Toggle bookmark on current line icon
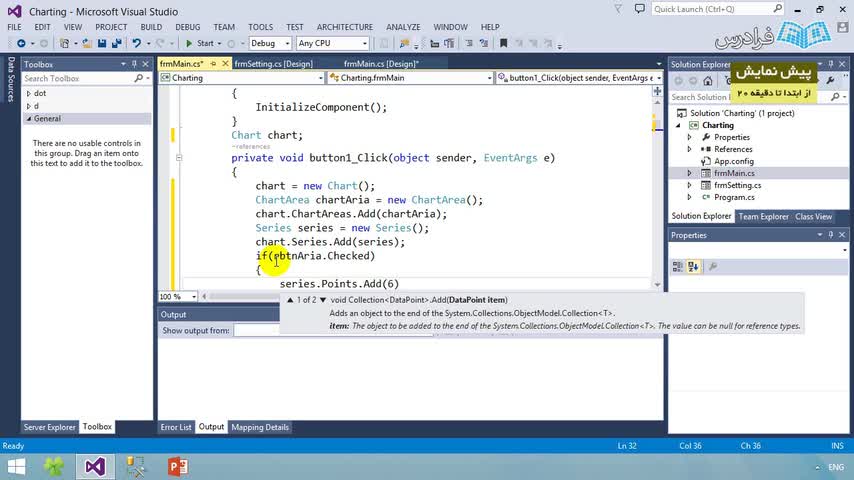 pos(503,43)
